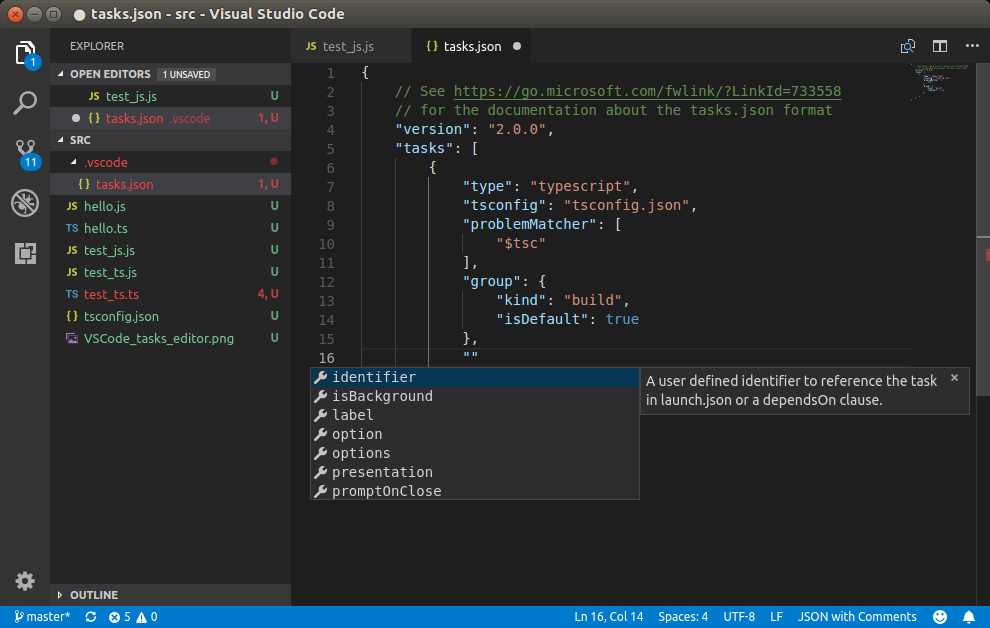Click the master branch indicator
Screen dimensions: 990x628
coord(42,617)
